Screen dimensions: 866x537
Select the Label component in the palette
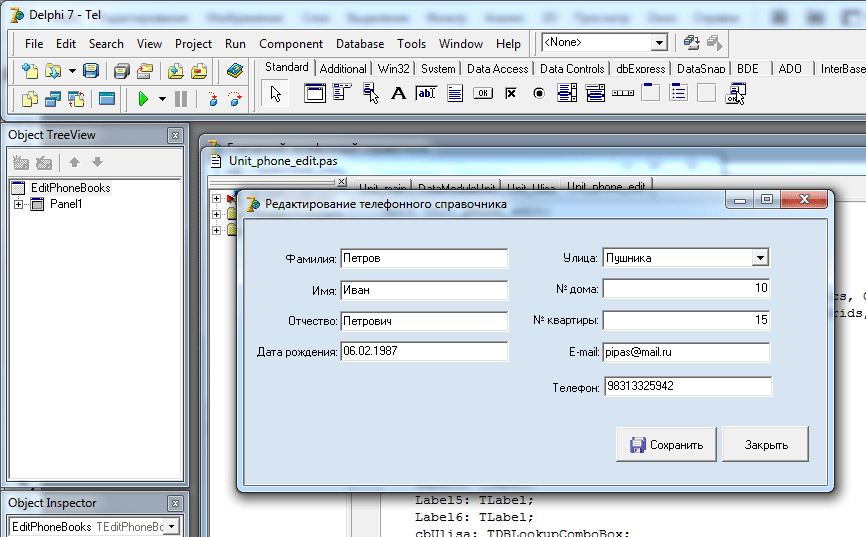[398, 93]
